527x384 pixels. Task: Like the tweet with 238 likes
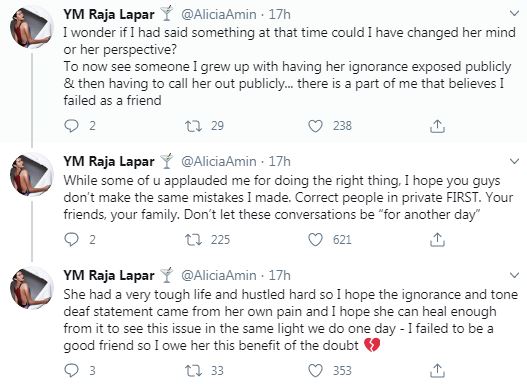(315, 126)
